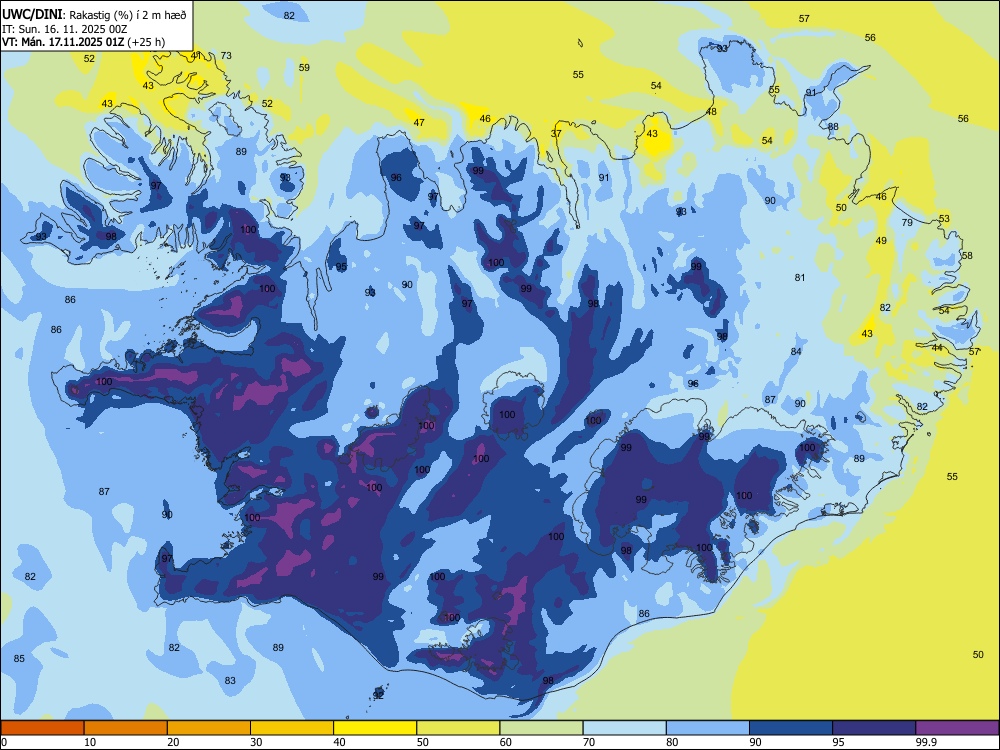
Task: Click the pale green 60–70 legend swatch
Action: point(541,728)
